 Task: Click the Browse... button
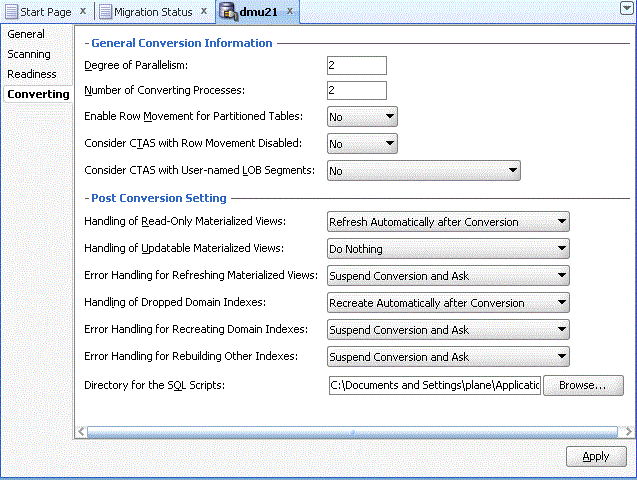(x=583, y=385)
